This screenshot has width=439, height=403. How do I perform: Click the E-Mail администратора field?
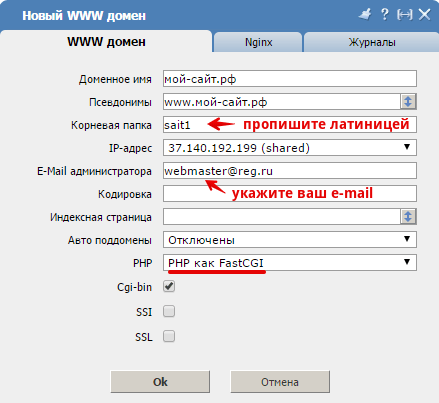point(290,171)
